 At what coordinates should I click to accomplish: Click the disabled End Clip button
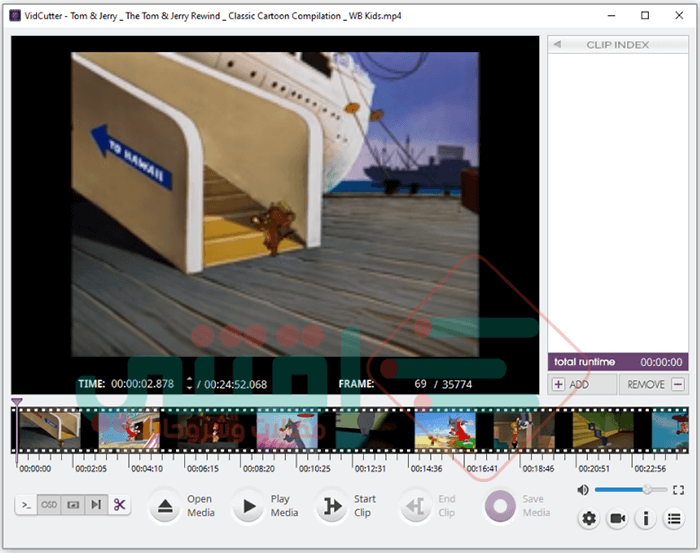coord(416,506)
